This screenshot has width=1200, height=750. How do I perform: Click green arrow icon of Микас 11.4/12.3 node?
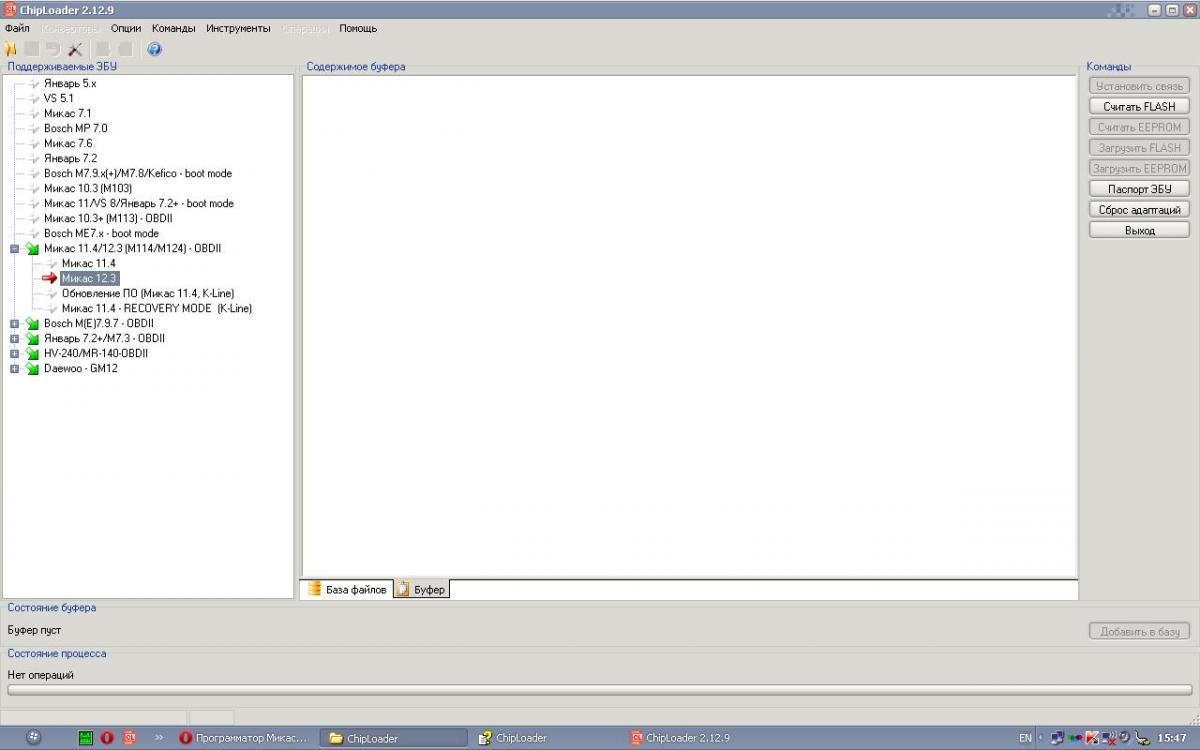(x=32, y=248)
